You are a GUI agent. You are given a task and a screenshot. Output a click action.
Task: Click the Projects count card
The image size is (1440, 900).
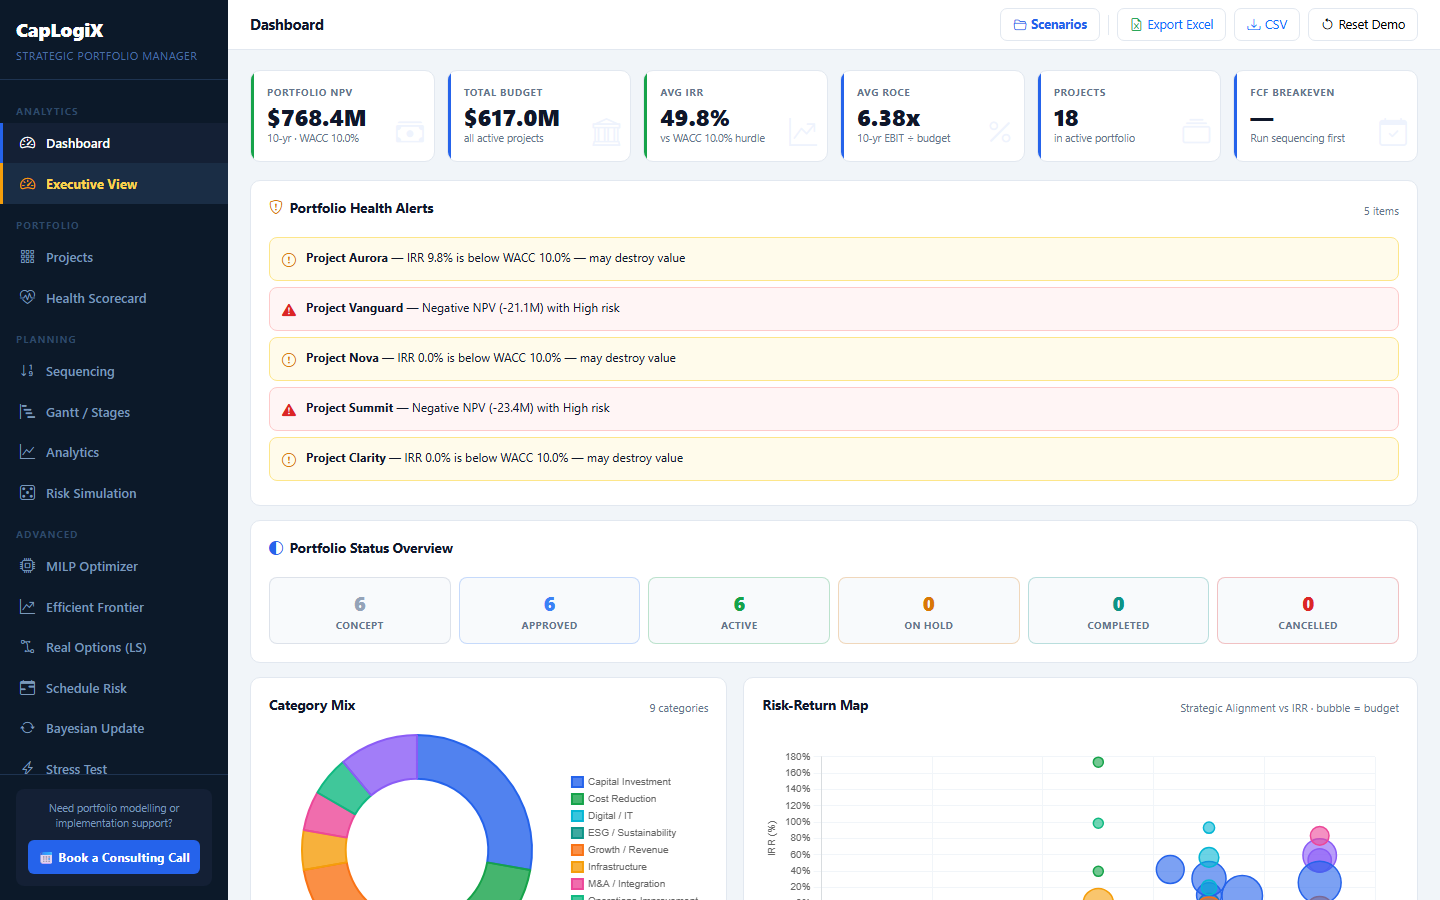(1130, 116)
